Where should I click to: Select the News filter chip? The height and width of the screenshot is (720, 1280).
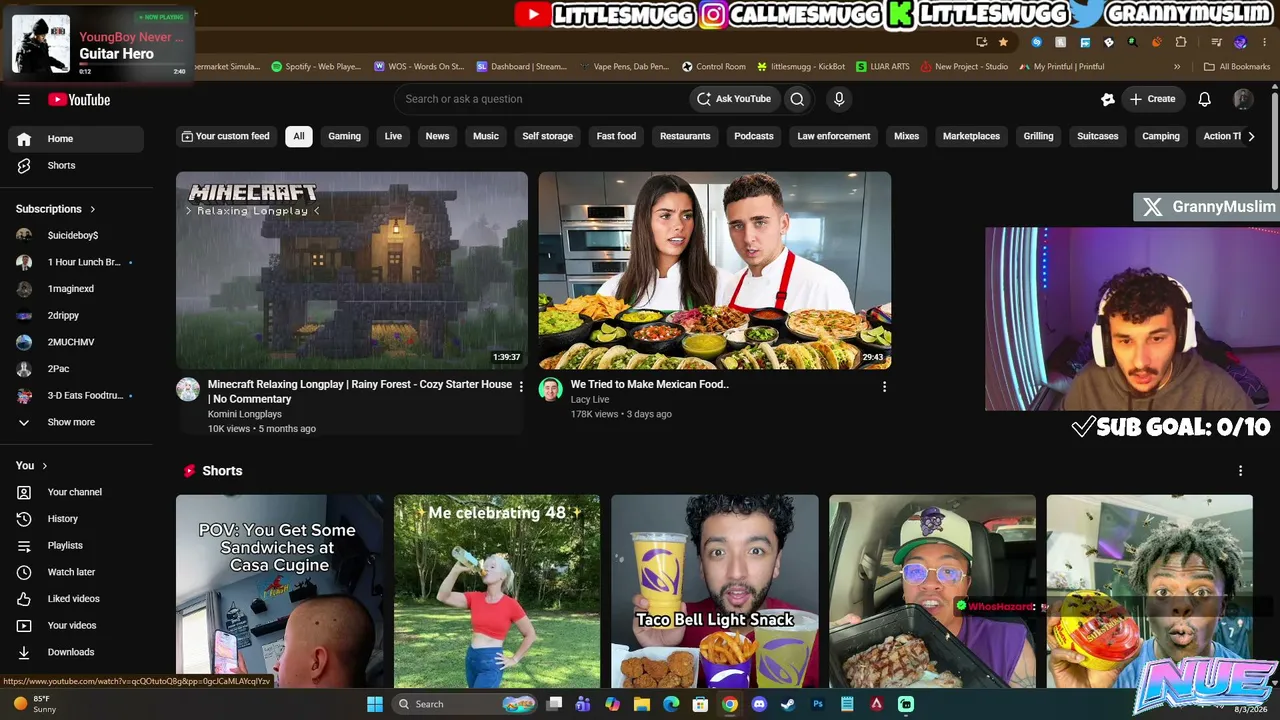pyautogui.click(x=437, y=136)
